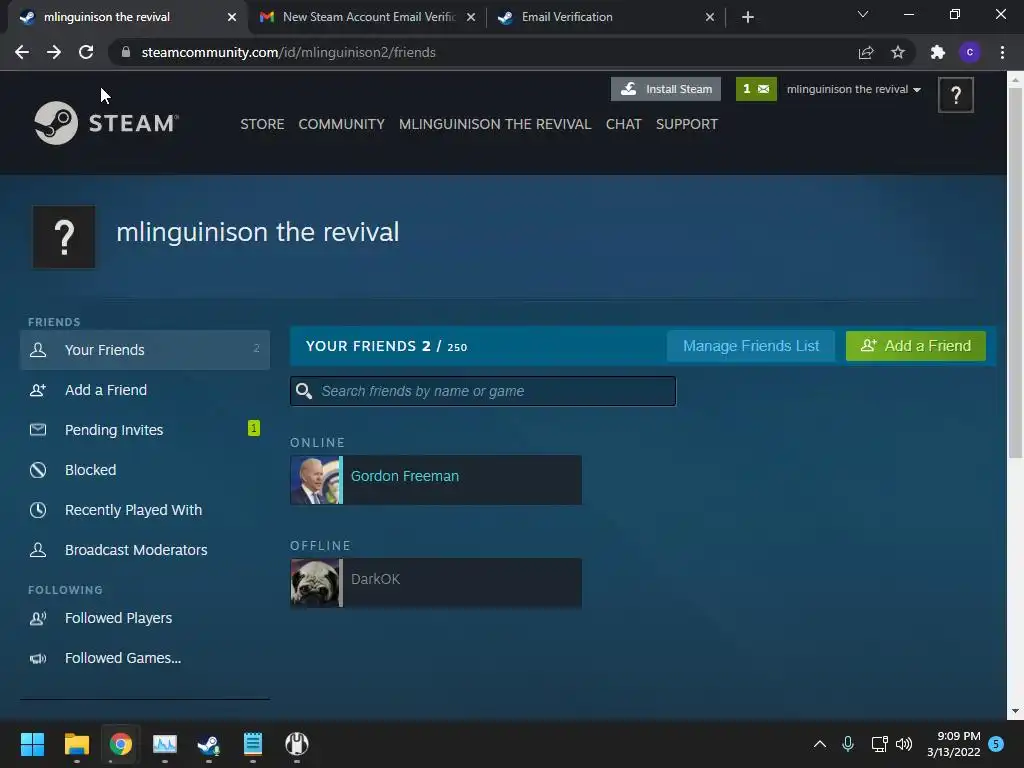Expand the mlinguinison the revival account dropdown
1024x768 pixels.
(854, 89)
